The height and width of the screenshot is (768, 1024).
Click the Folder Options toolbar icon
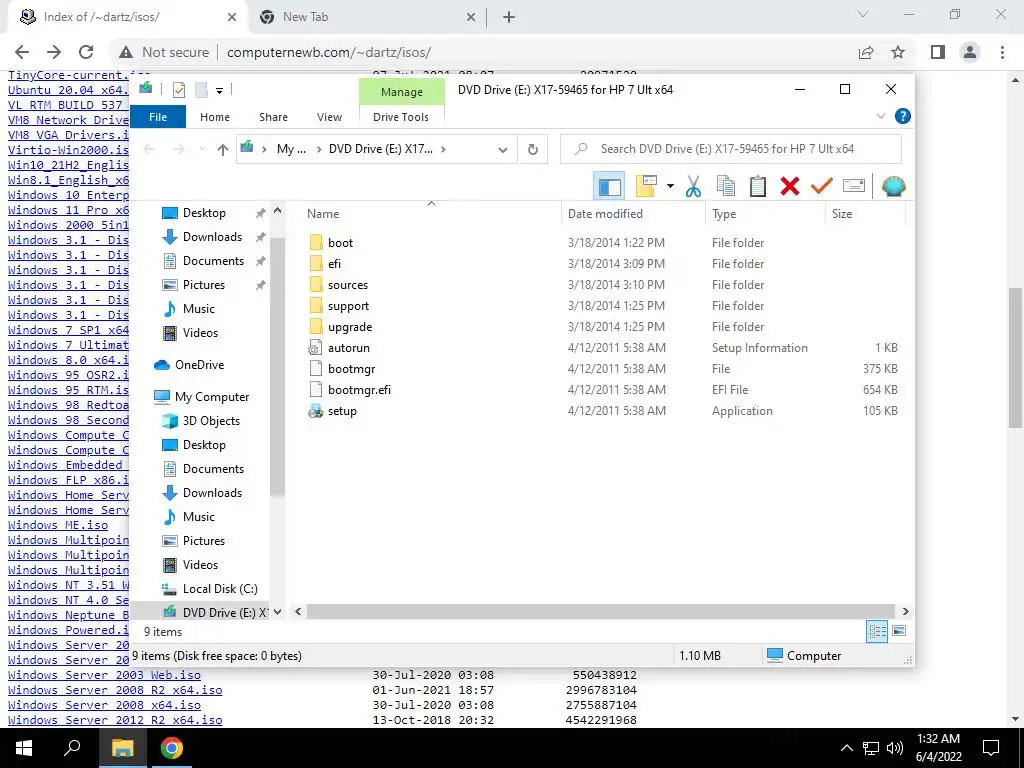(646, 186)
